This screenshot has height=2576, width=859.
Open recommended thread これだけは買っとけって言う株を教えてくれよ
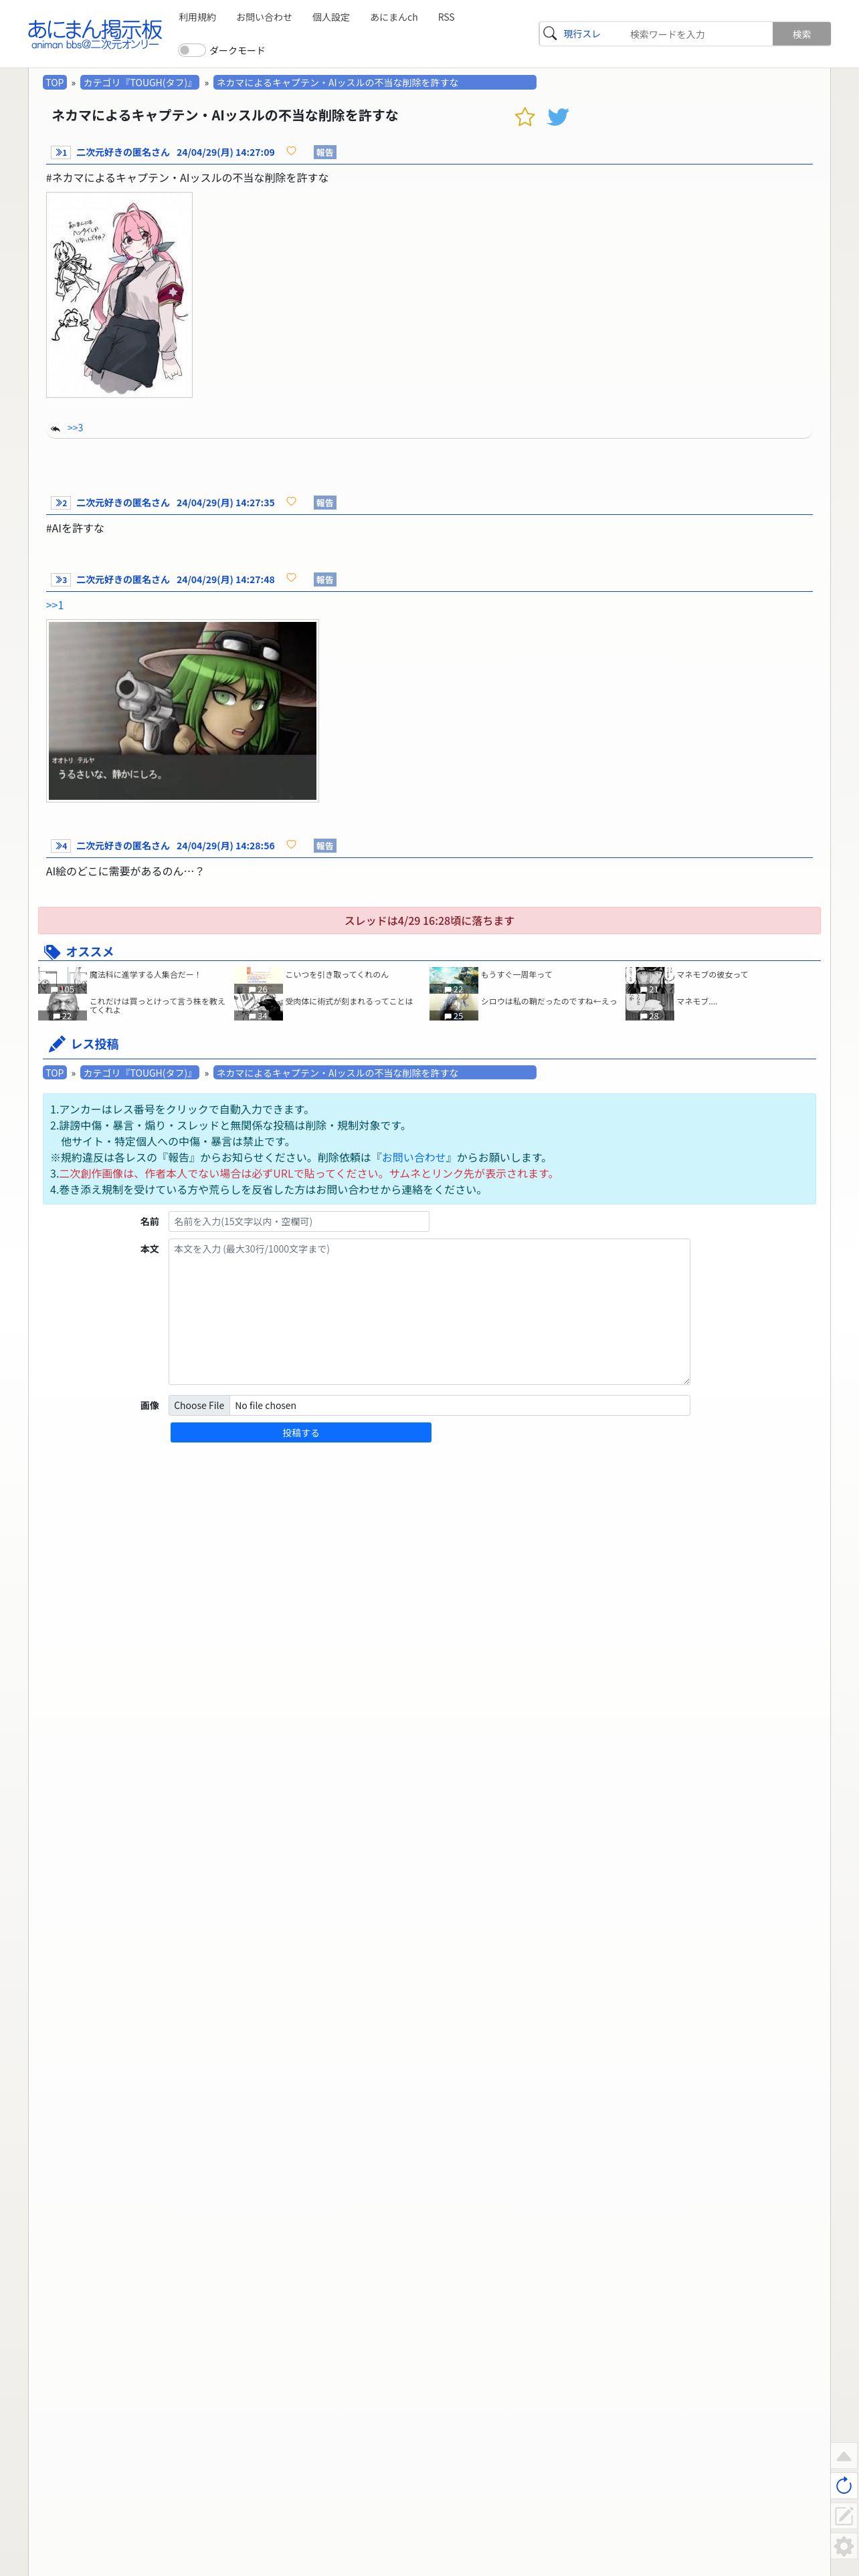[157, 1005]
